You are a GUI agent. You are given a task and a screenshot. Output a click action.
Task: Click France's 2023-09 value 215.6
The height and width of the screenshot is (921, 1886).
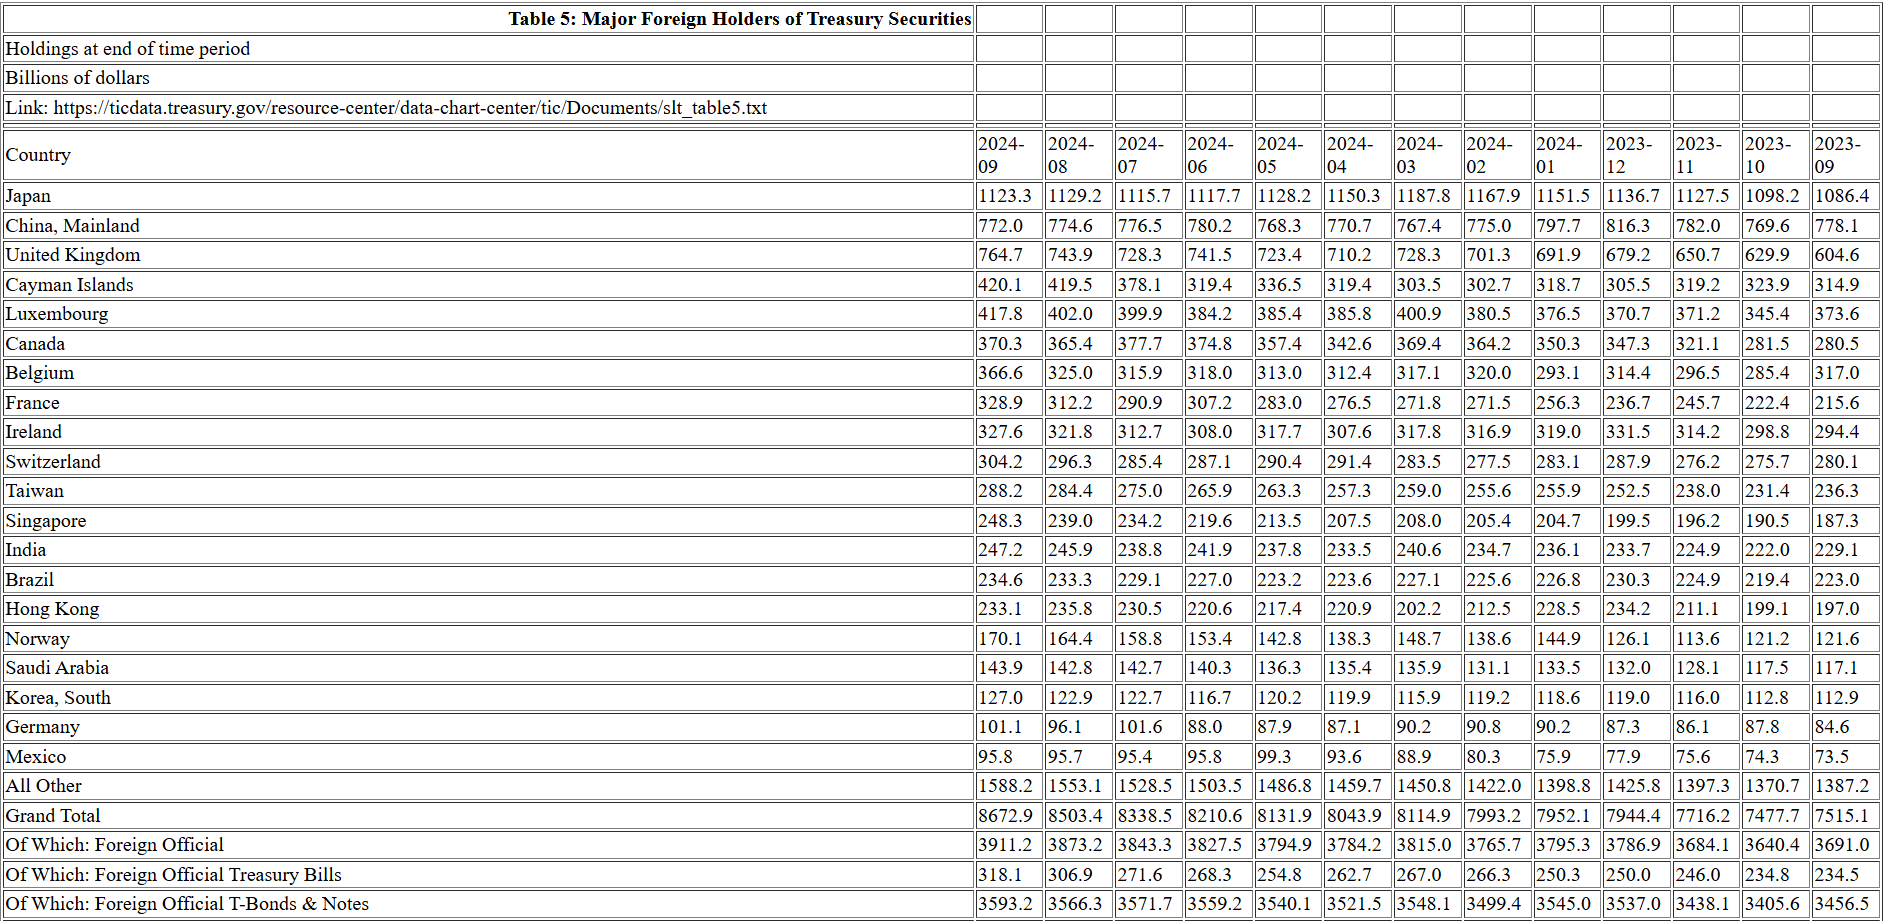[x=1837, y=403]
